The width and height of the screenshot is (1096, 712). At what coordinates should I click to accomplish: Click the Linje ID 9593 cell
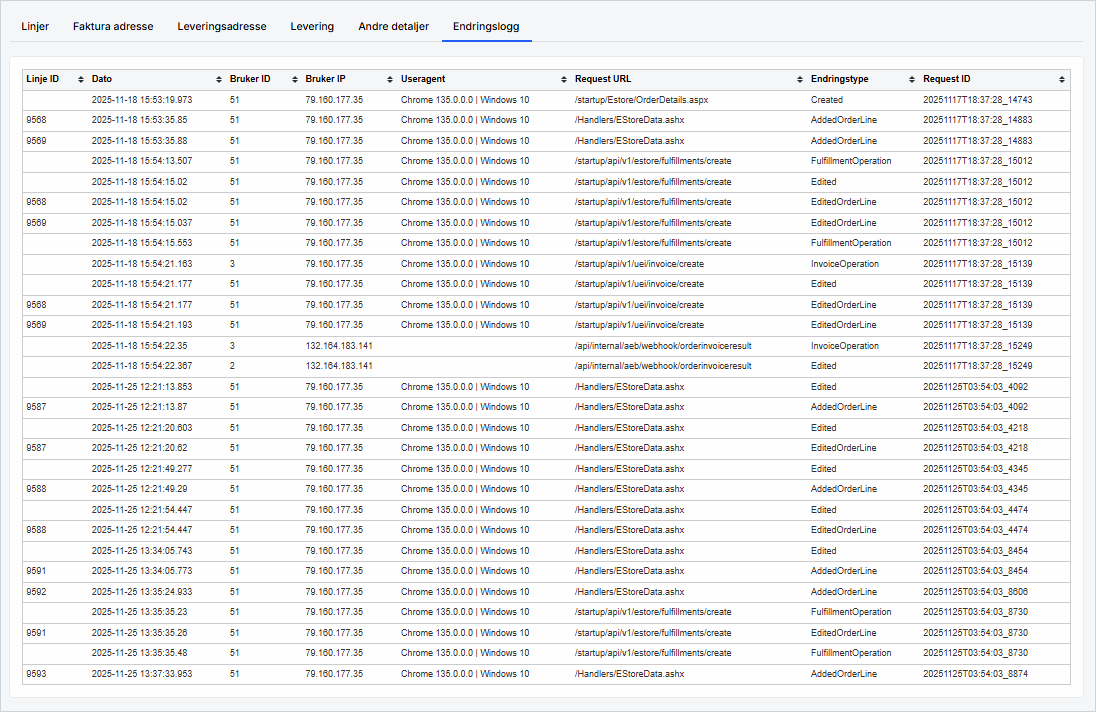[36, 674]
